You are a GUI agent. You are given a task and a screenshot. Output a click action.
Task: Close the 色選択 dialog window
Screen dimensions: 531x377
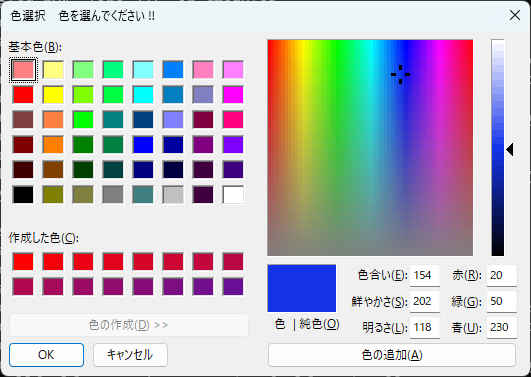click(515, 15)
